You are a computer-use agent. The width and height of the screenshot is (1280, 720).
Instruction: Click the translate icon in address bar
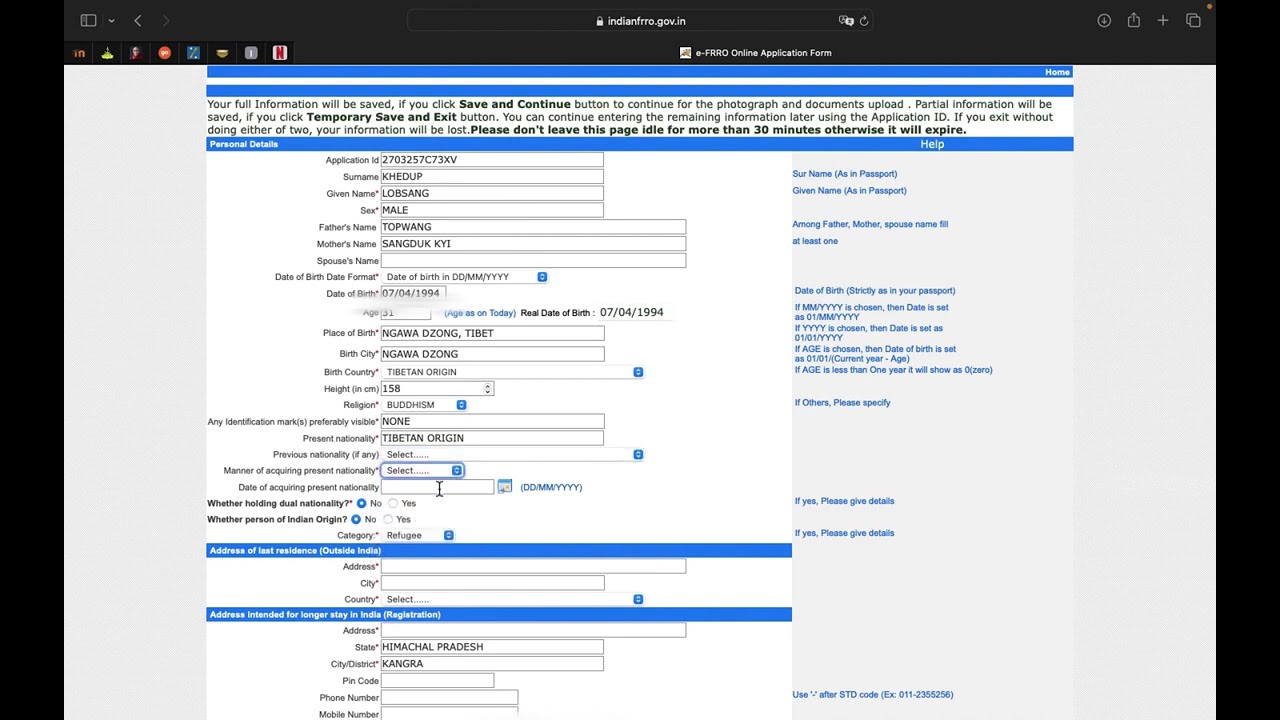(x=846, y=20)
